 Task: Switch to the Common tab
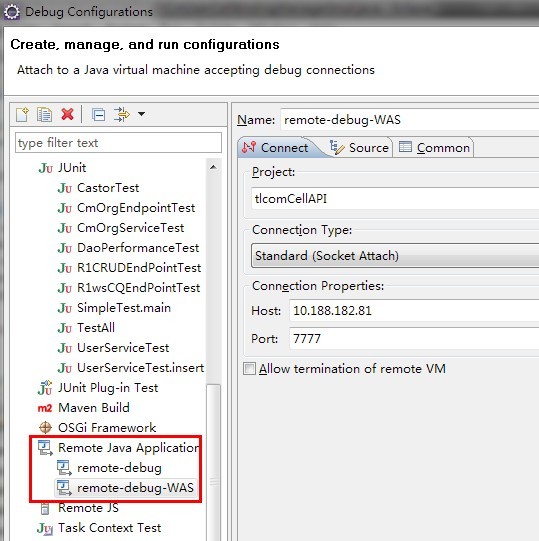click(434, 148)
